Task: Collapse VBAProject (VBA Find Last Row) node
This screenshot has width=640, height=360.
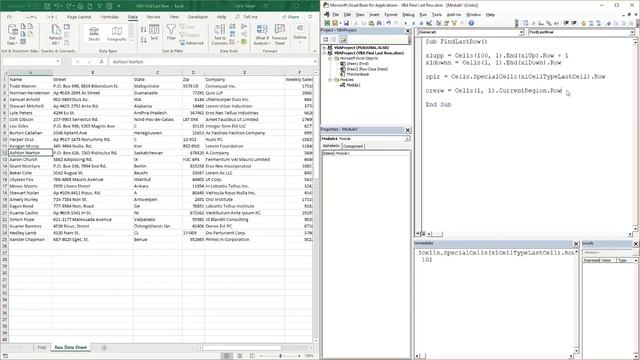Action: 324,53
